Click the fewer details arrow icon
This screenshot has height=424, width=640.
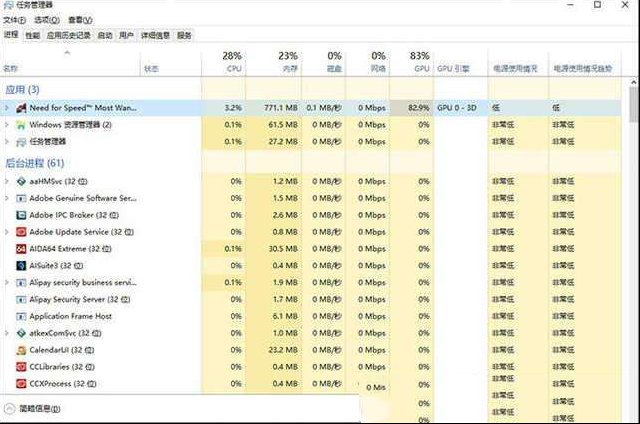(x=10, y=408)
